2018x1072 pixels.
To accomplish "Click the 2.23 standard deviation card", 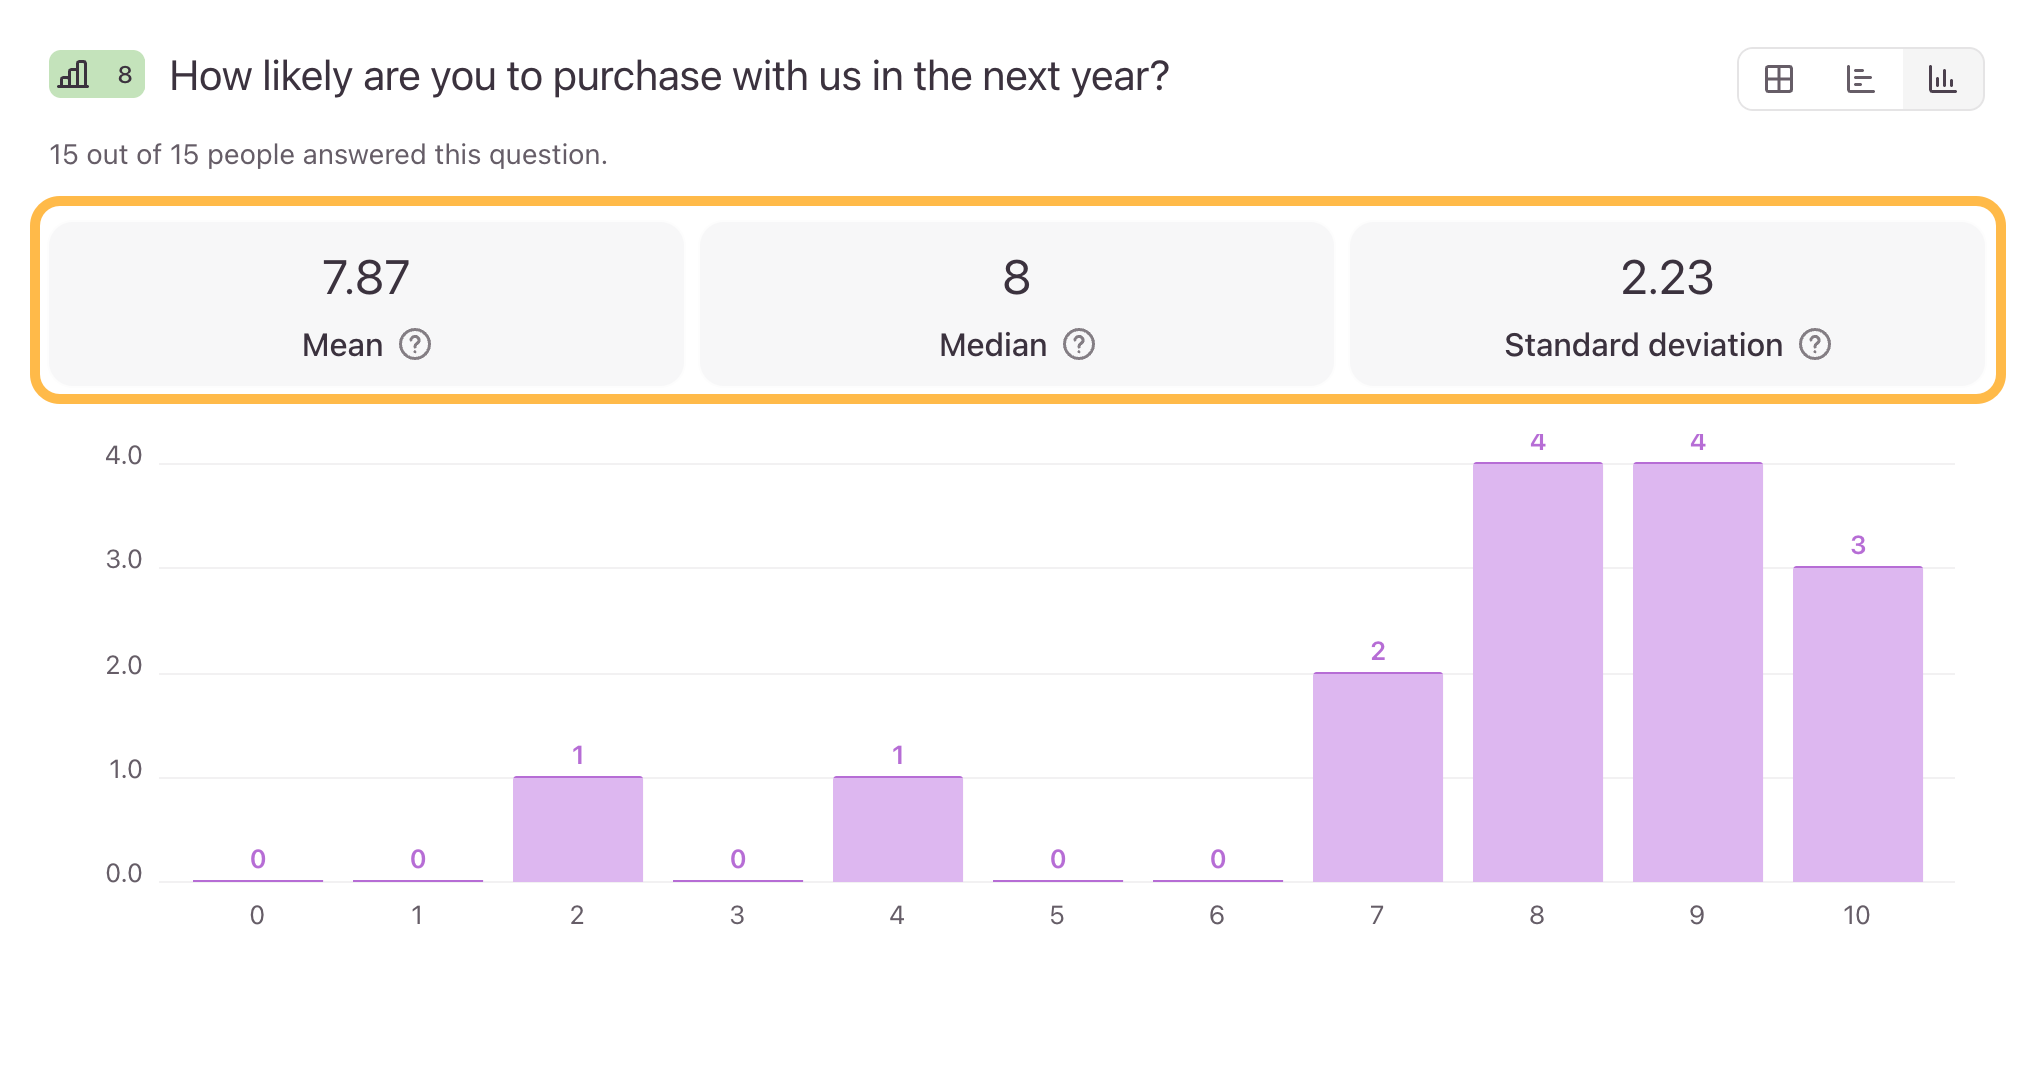I will point(1667,303).
